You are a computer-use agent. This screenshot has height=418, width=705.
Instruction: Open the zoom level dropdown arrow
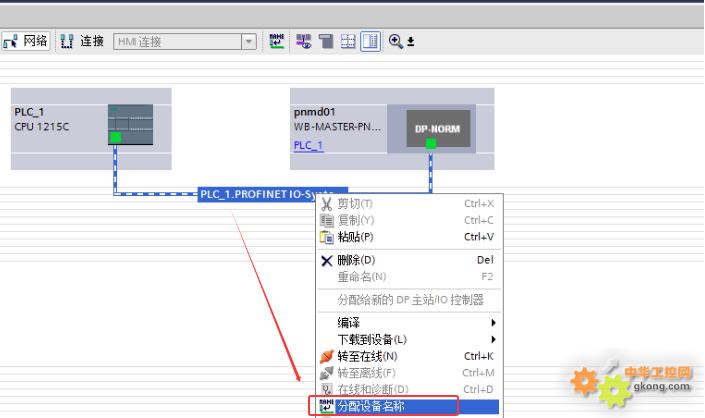[x=410, y=42]
